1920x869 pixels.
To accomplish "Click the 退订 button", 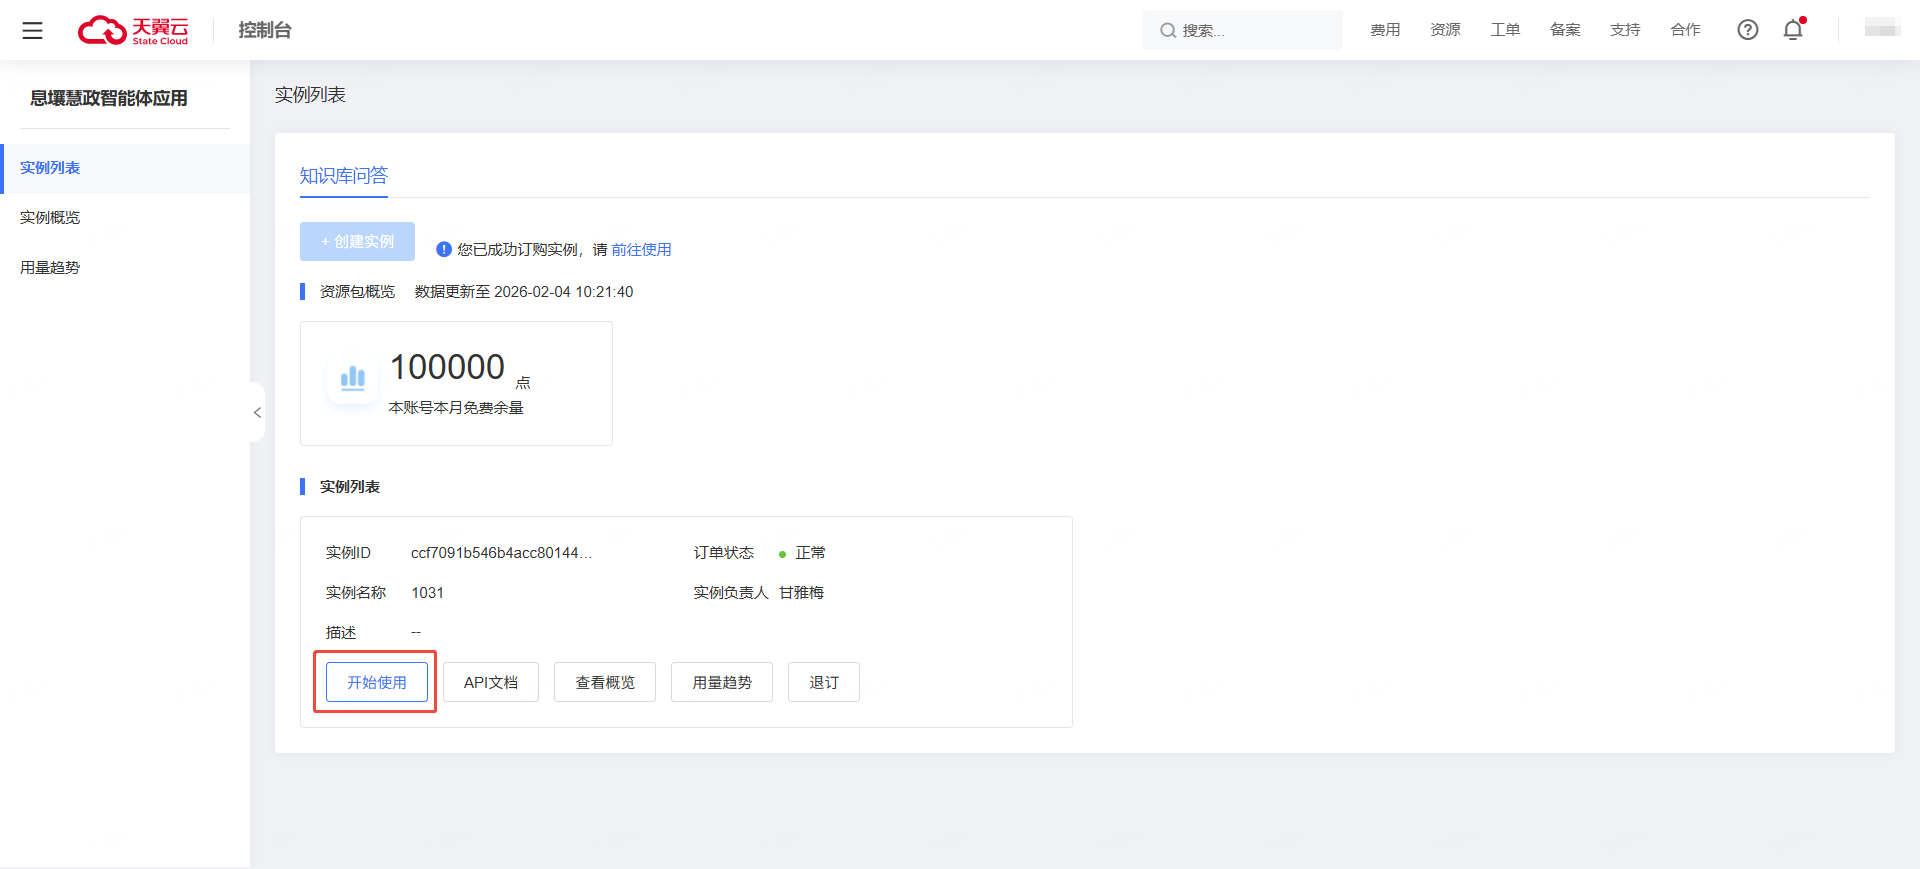I will tap(823, 682).
